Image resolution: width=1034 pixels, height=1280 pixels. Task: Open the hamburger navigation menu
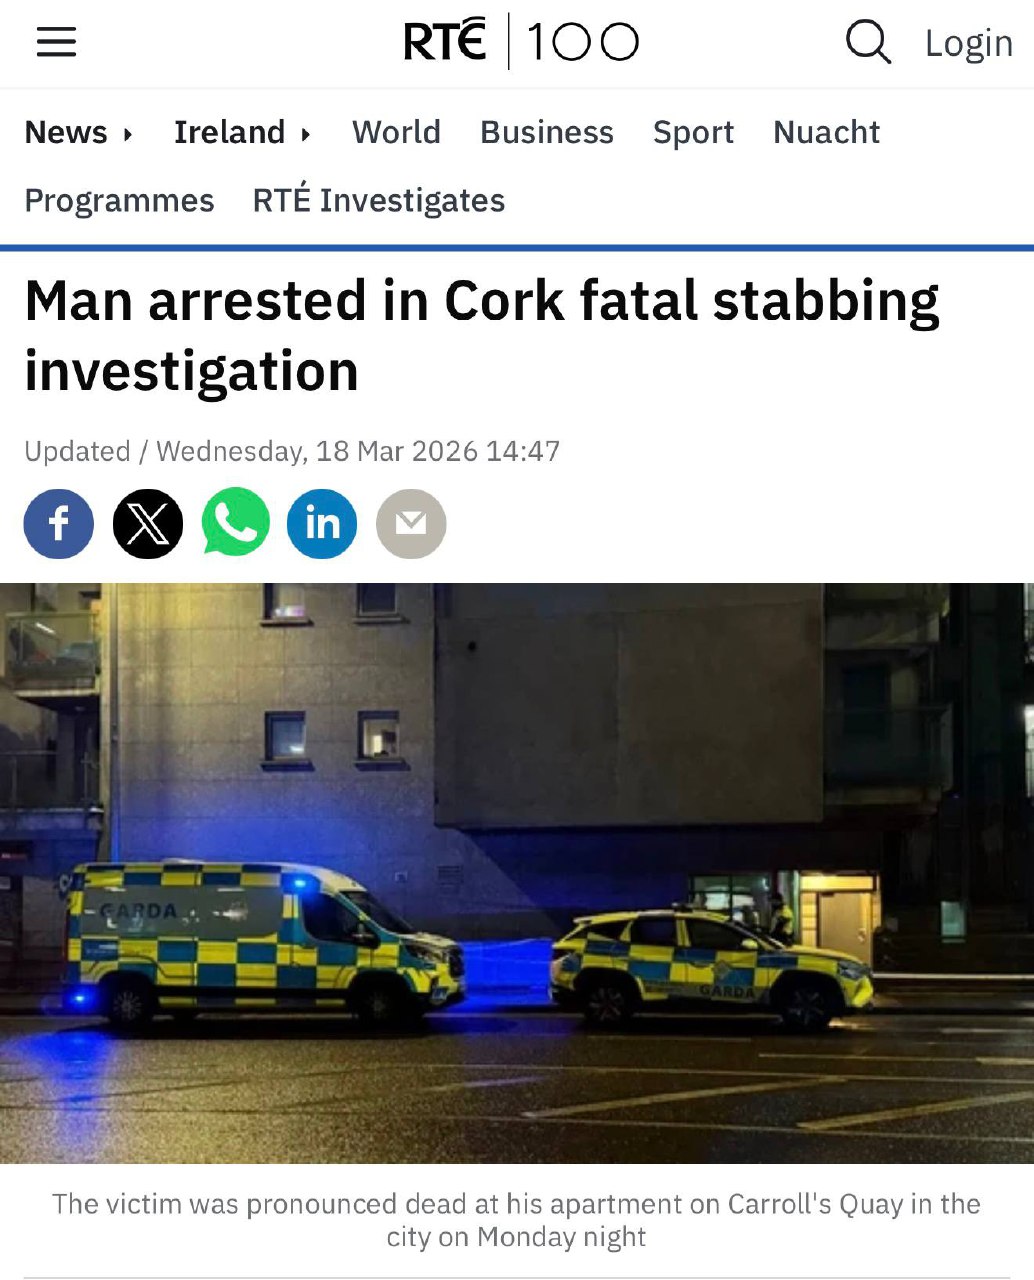(x=56, y=42)
